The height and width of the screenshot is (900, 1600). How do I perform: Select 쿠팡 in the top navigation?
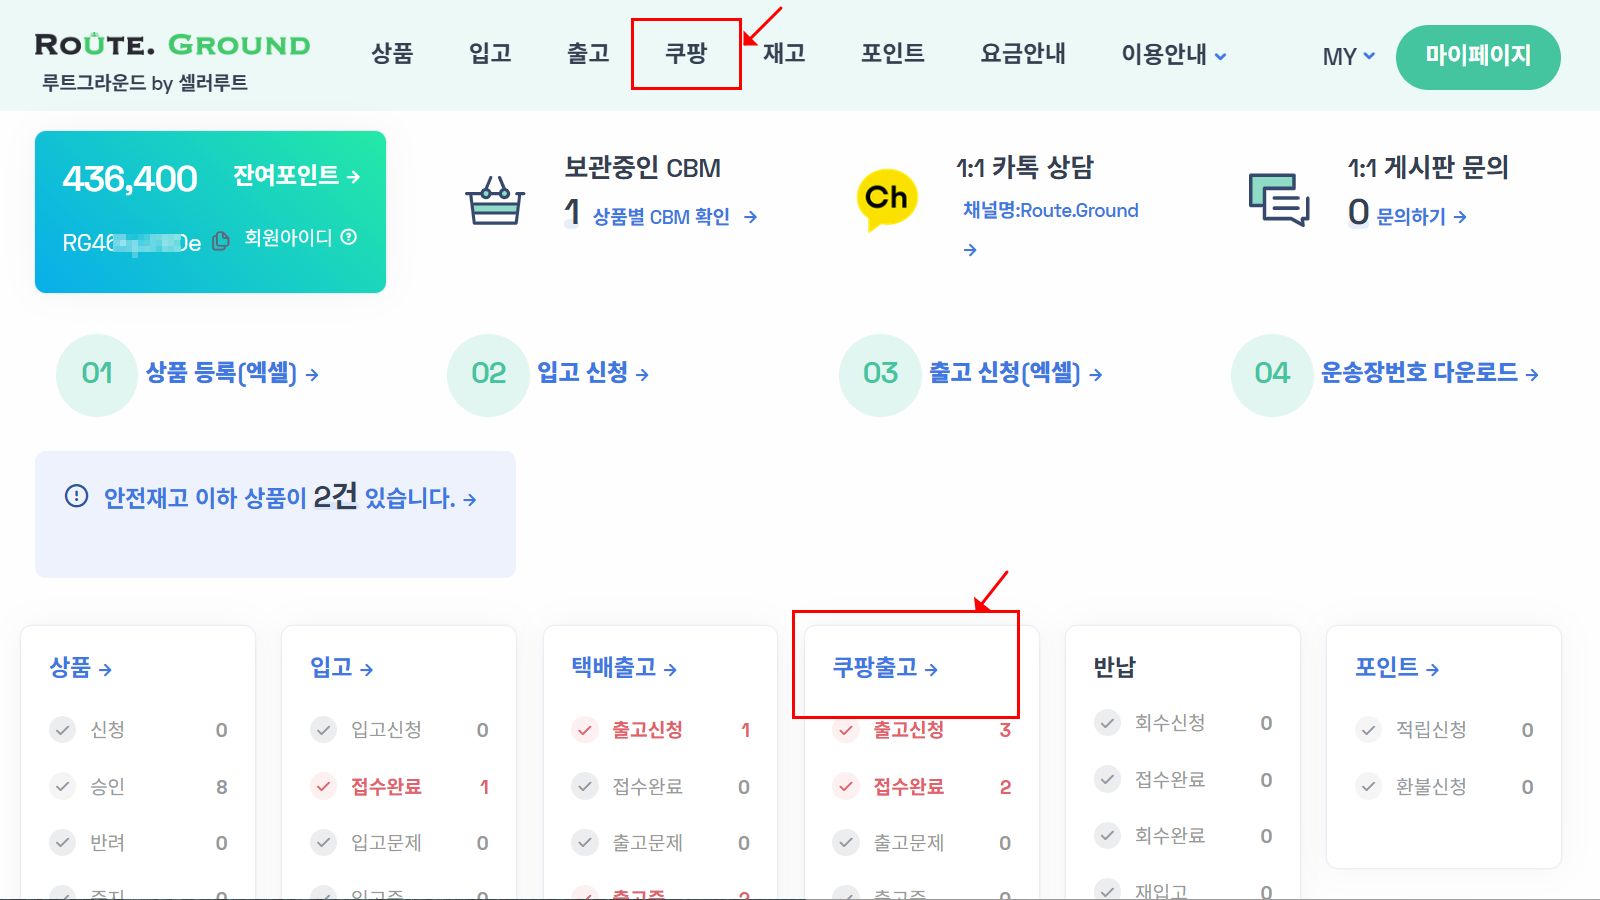coord(686,55)
